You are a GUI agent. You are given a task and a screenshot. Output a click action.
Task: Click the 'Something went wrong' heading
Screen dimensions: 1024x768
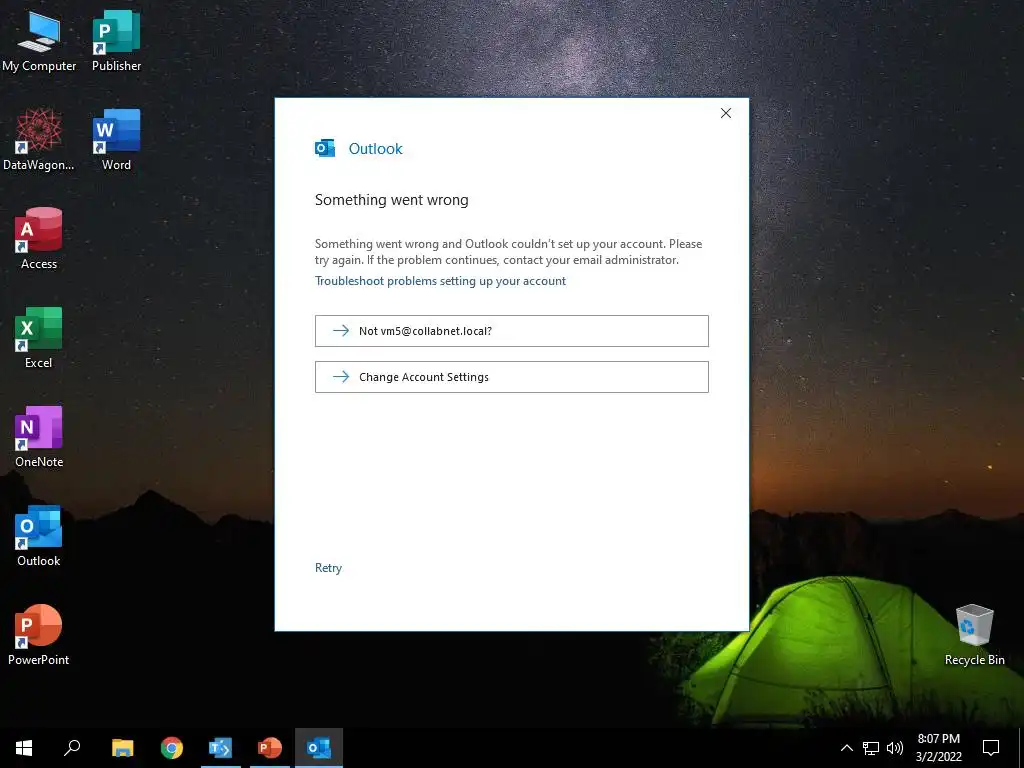[391, 200]
